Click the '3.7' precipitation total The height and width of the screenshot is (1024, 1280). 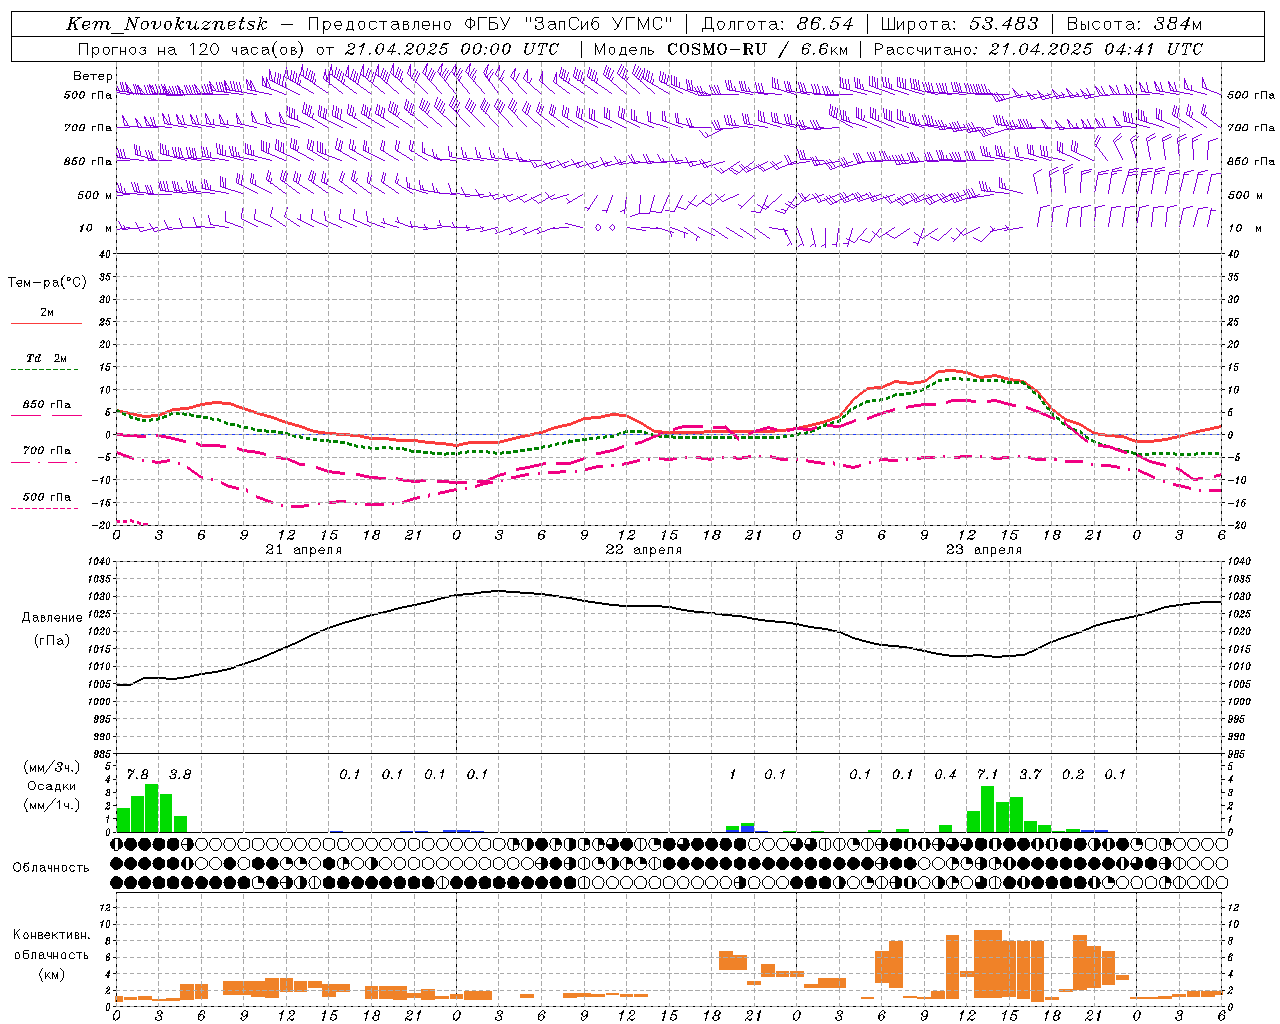point(1030,775)
